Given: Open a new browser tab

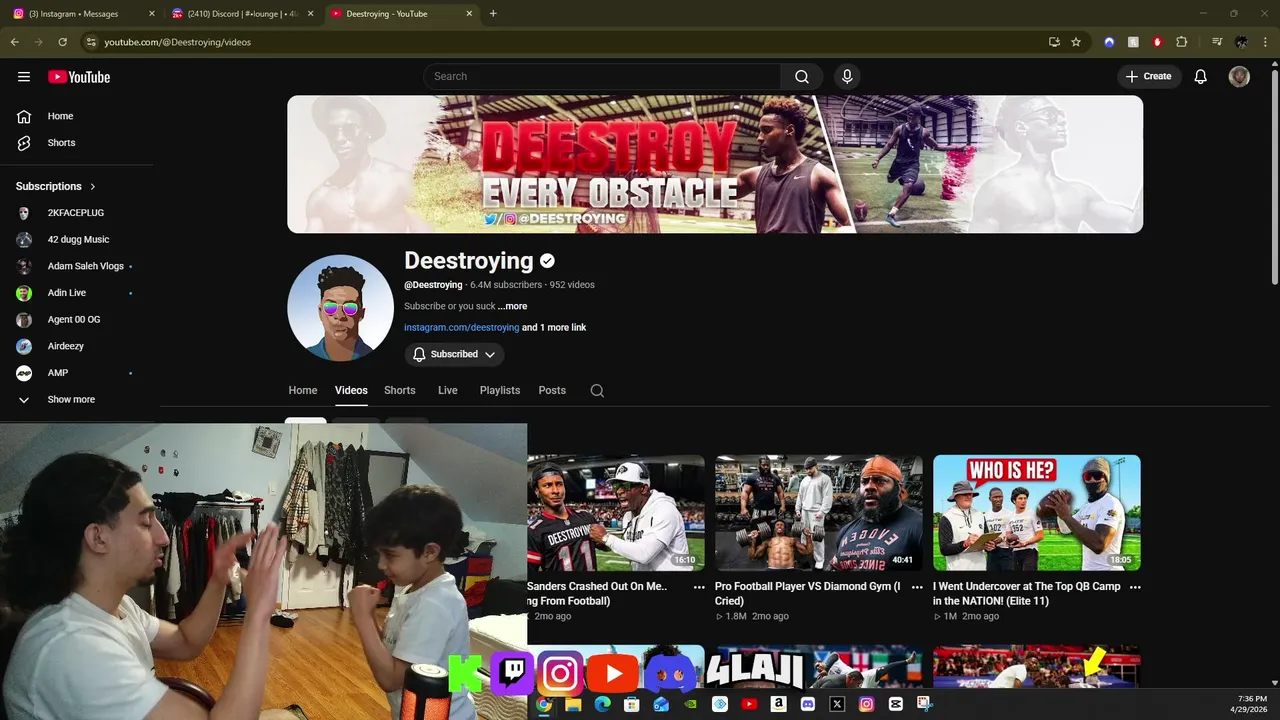Looking at the screenshot, I should 493,14.
